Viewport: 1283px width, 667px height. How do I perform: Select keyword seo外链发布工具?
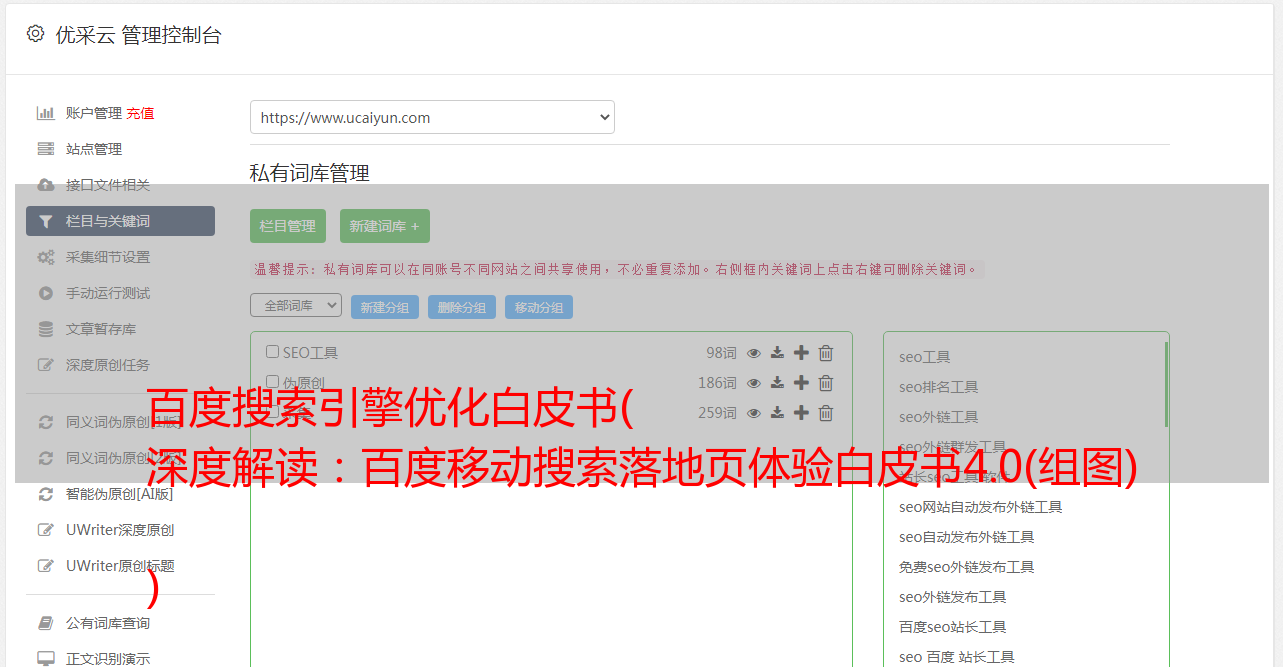point(953,597)
